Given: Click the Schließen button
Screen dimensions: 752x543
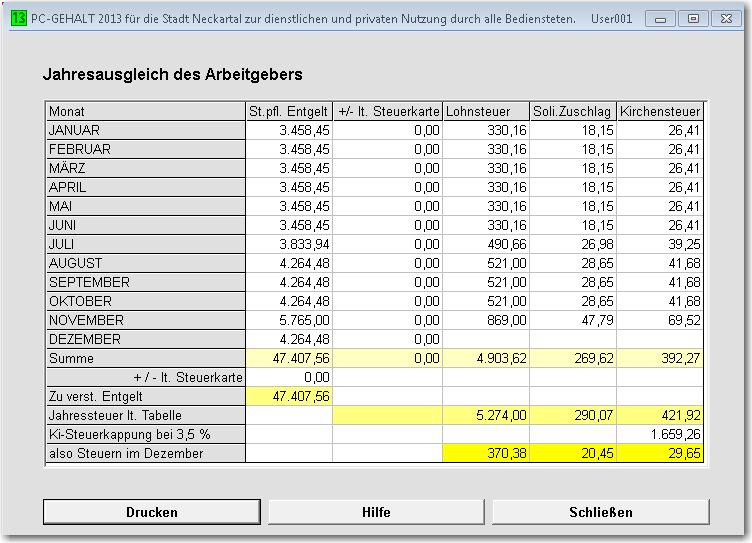Looking at the screenshot, I should 600,512.
